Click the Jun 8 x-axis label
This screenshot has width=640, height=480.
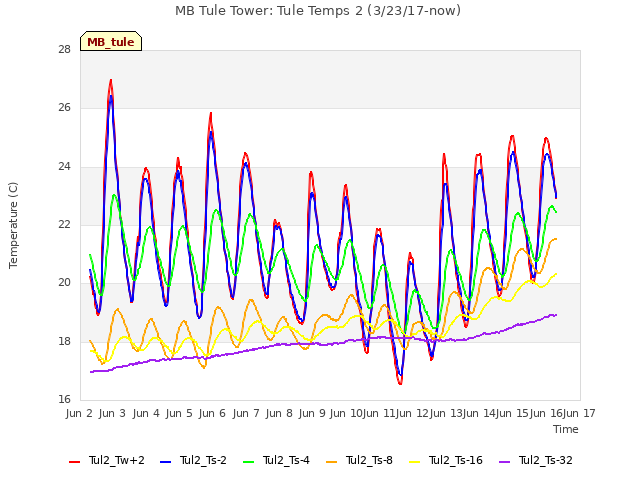coord(279,413)
